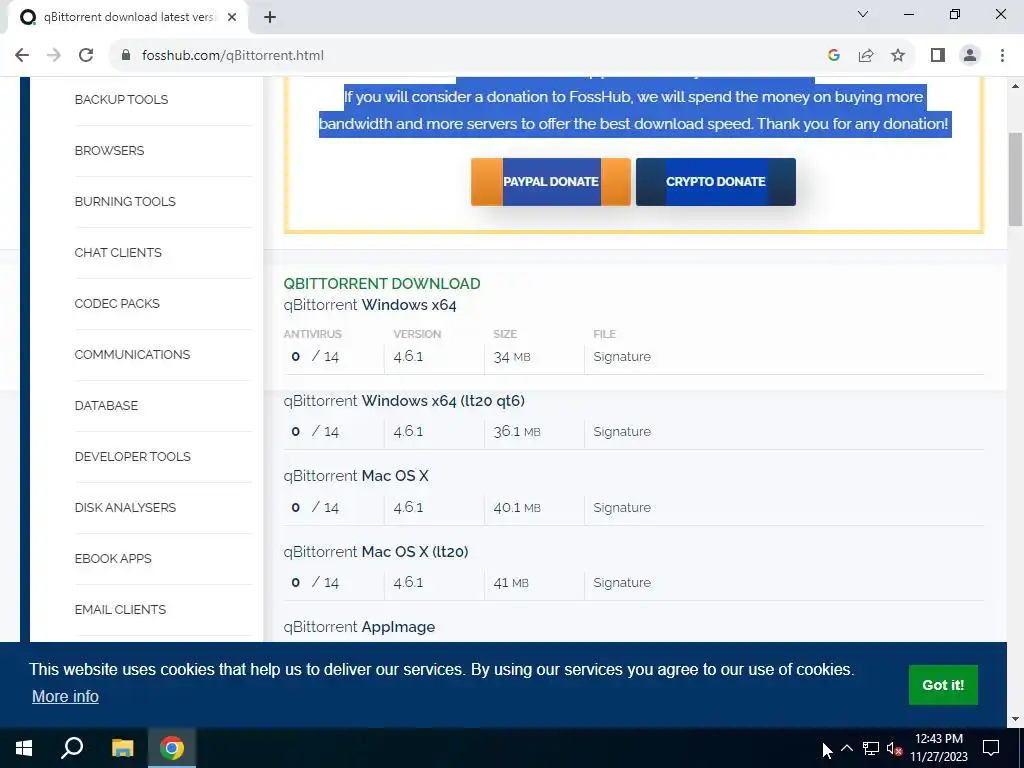Viewport: 1024px width, 768px height.
Task: Open the DATABASE category
Action: coord(106,405)
